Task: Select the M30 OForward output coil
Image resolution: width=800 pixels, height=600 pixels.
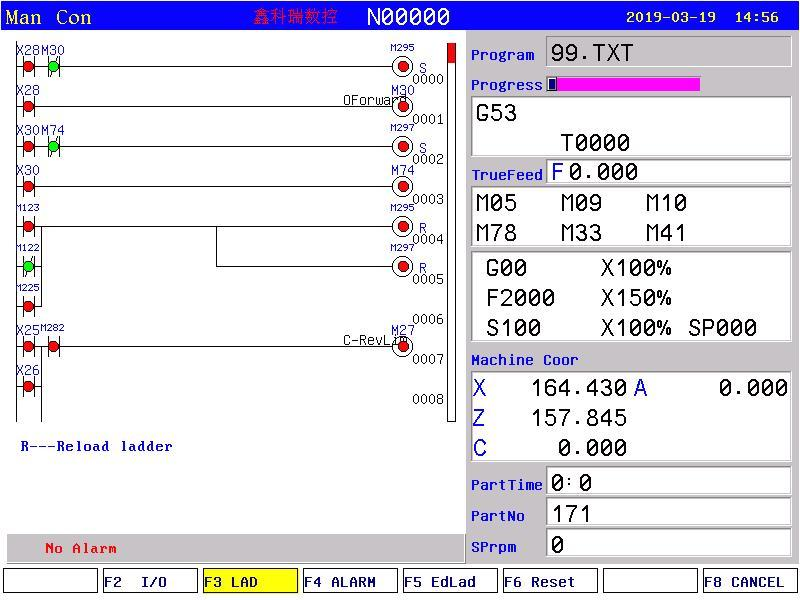Action: pyautogui.click(x=403, y=107)
